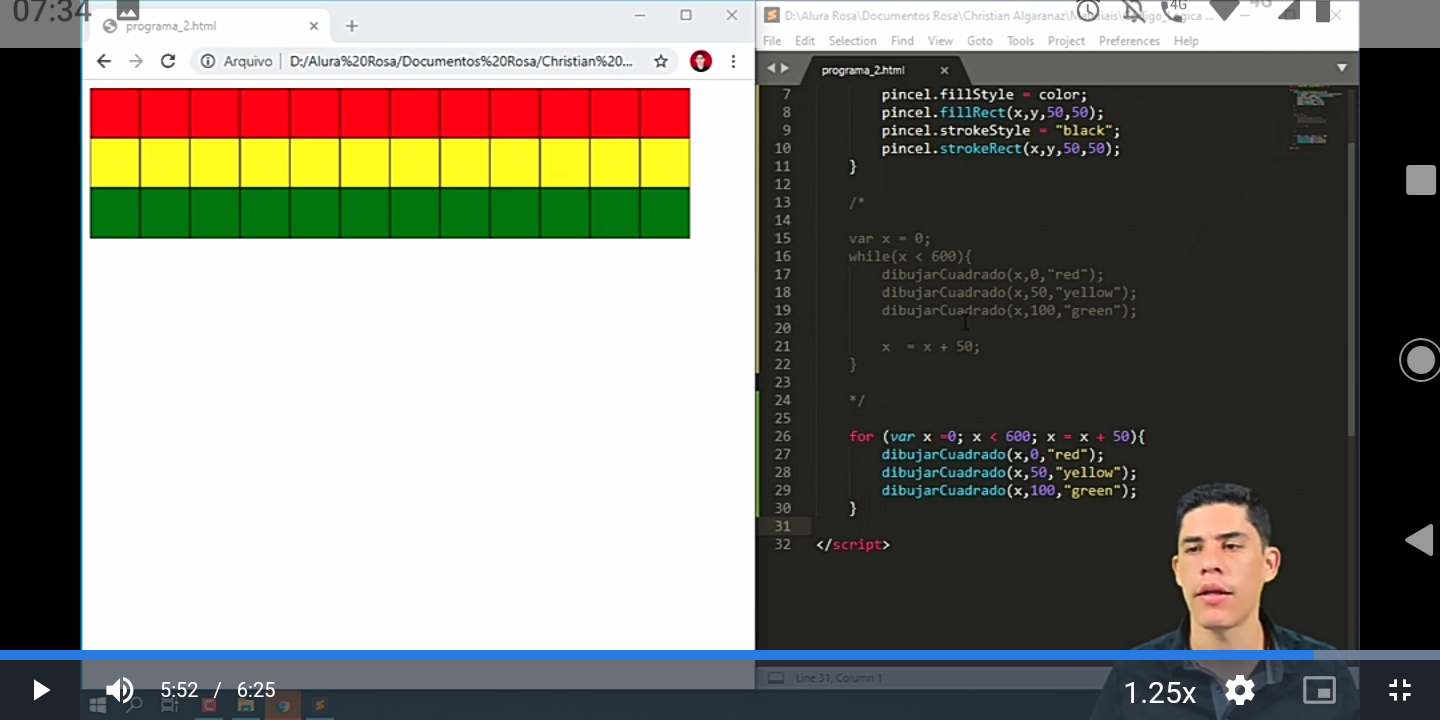This screenshot has width=1440, height=720.
Task: Open Sublime Project menu
Action: [1066, 41]
